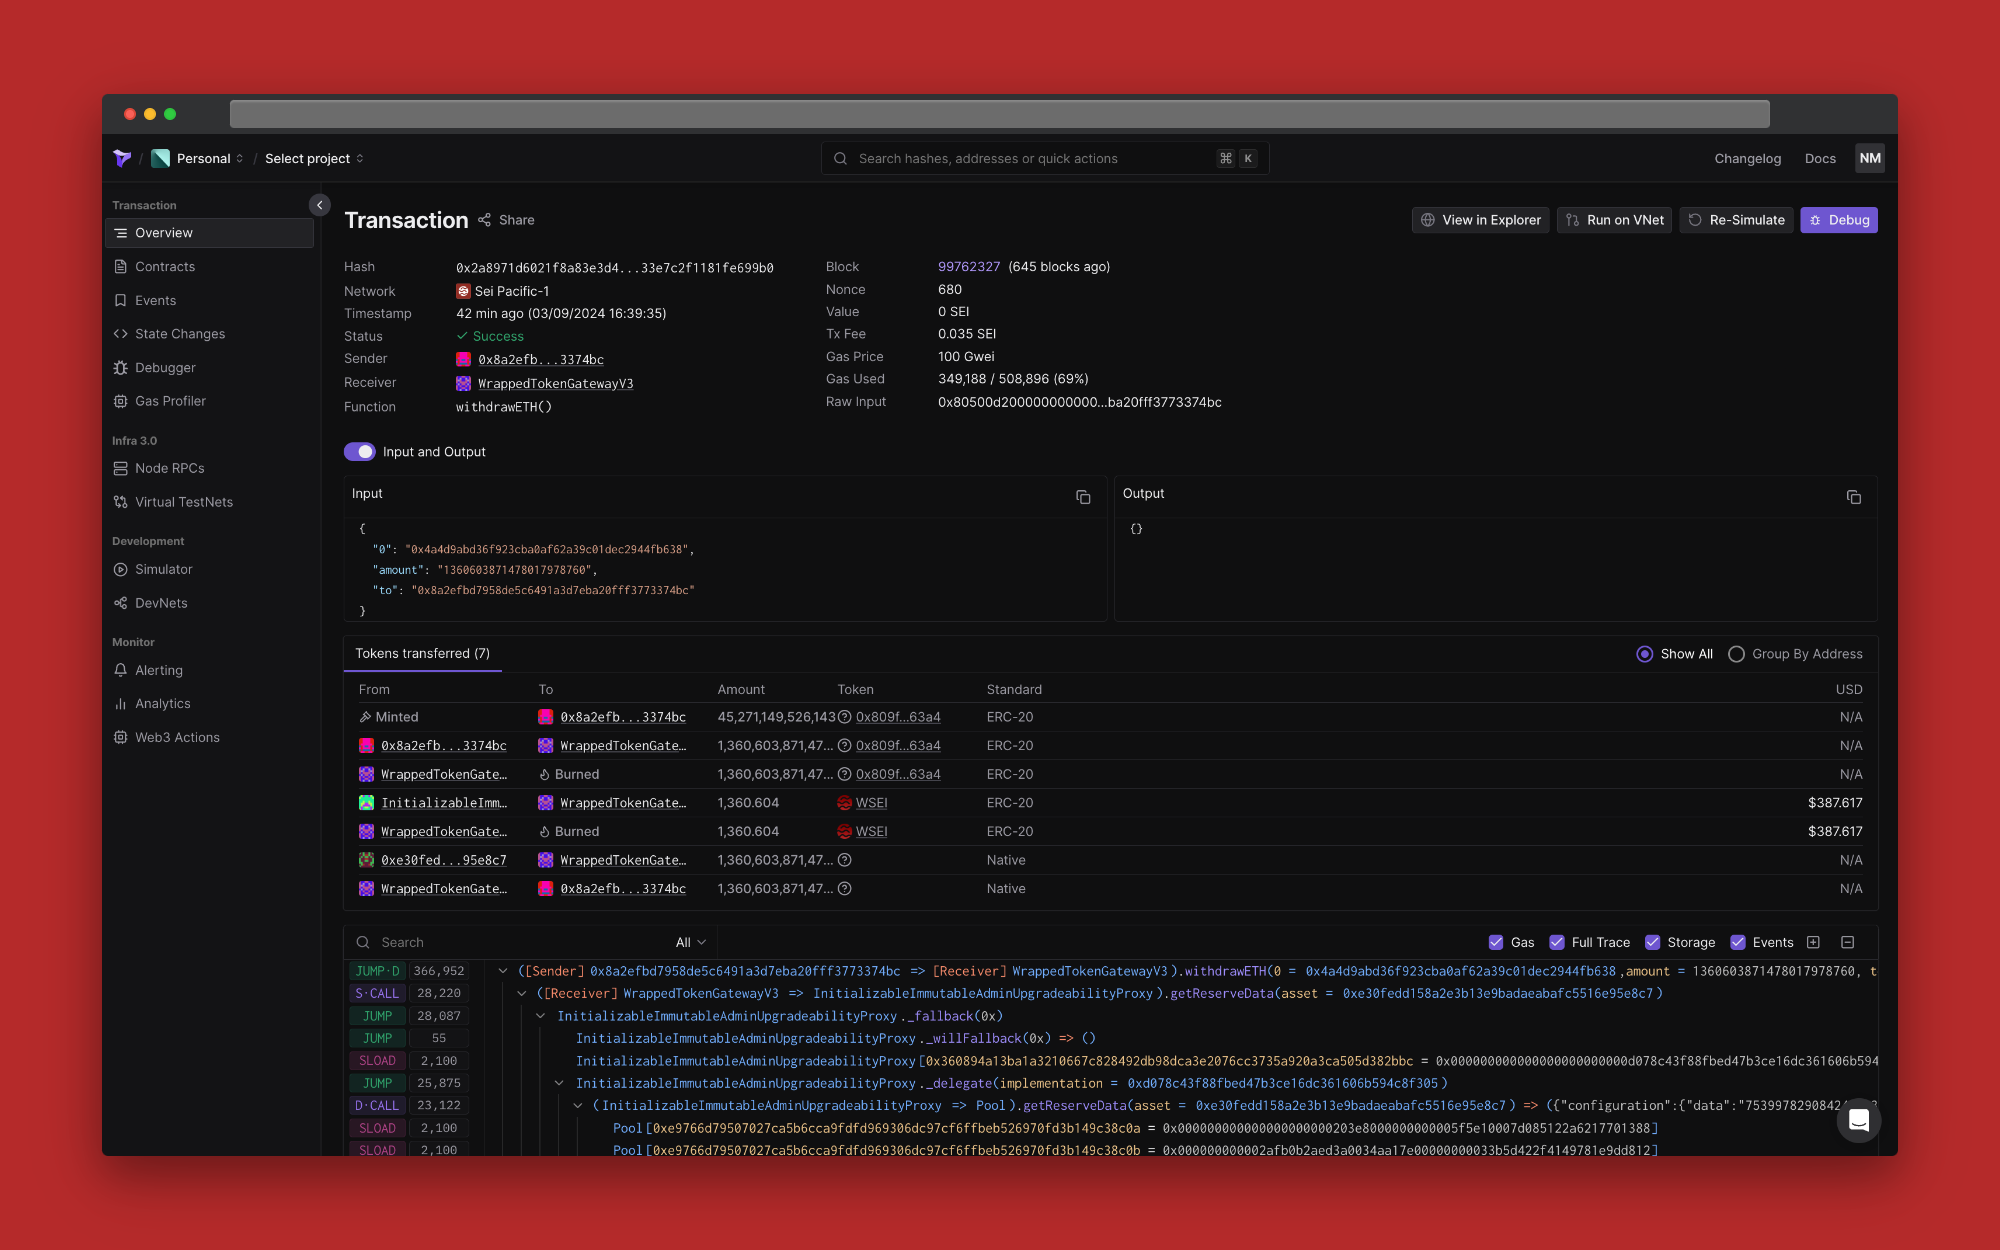Open the chat support bubble

[1858, 1120]
